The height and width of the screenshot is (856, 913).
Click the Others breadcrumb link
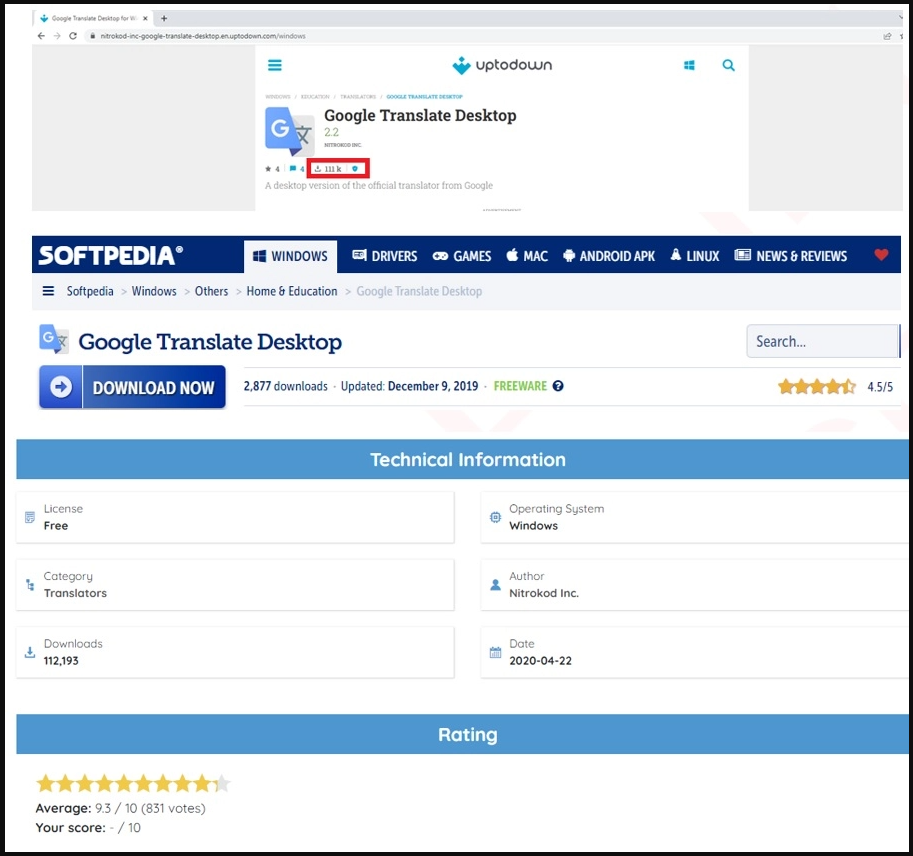[x=211, y=291]
